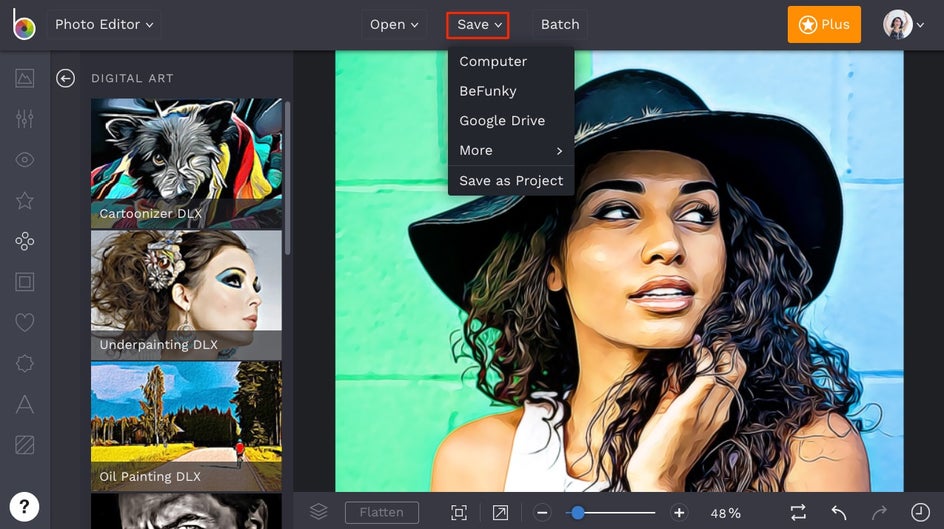This screenshot has width=944, height=529.
Task: Click the 48 % zoom value
Action: click(x=725, y=513)
